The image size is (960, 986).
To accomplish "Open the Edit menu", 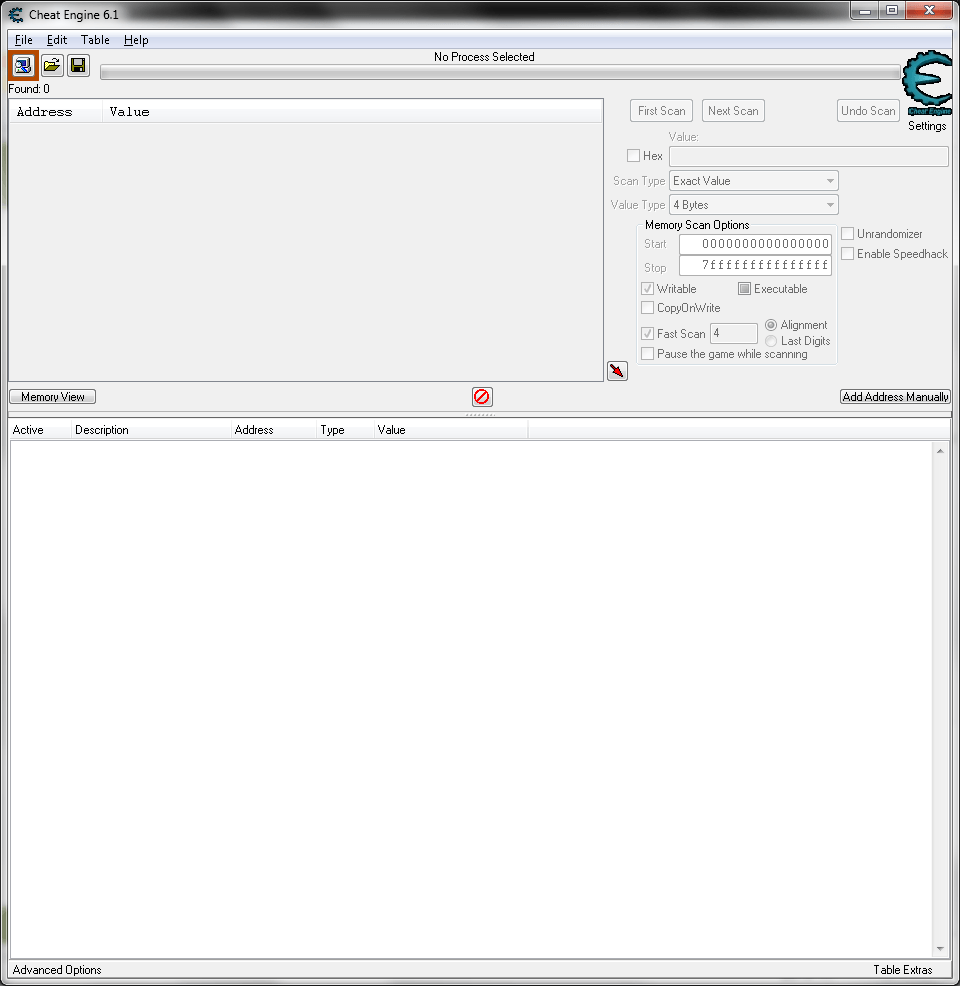I will tap(57, 40).
